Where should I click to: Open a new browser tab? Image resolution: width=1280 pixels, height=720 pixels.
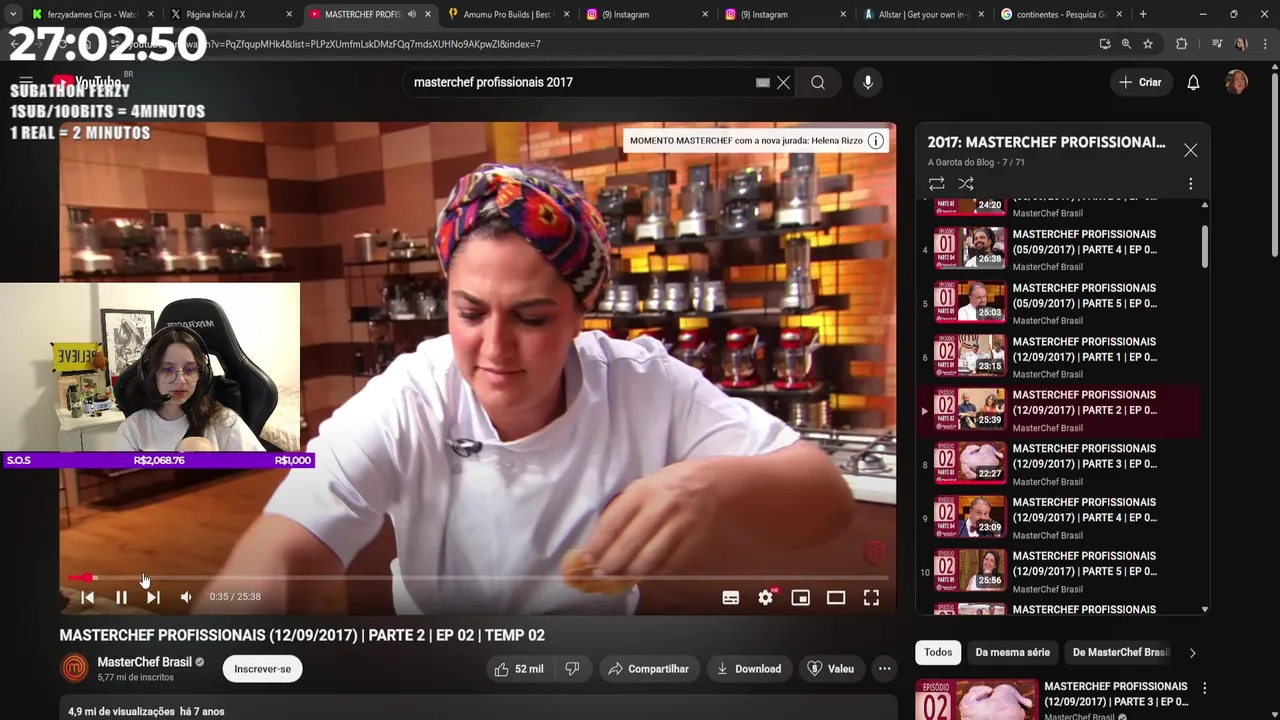pos(1143,14)
